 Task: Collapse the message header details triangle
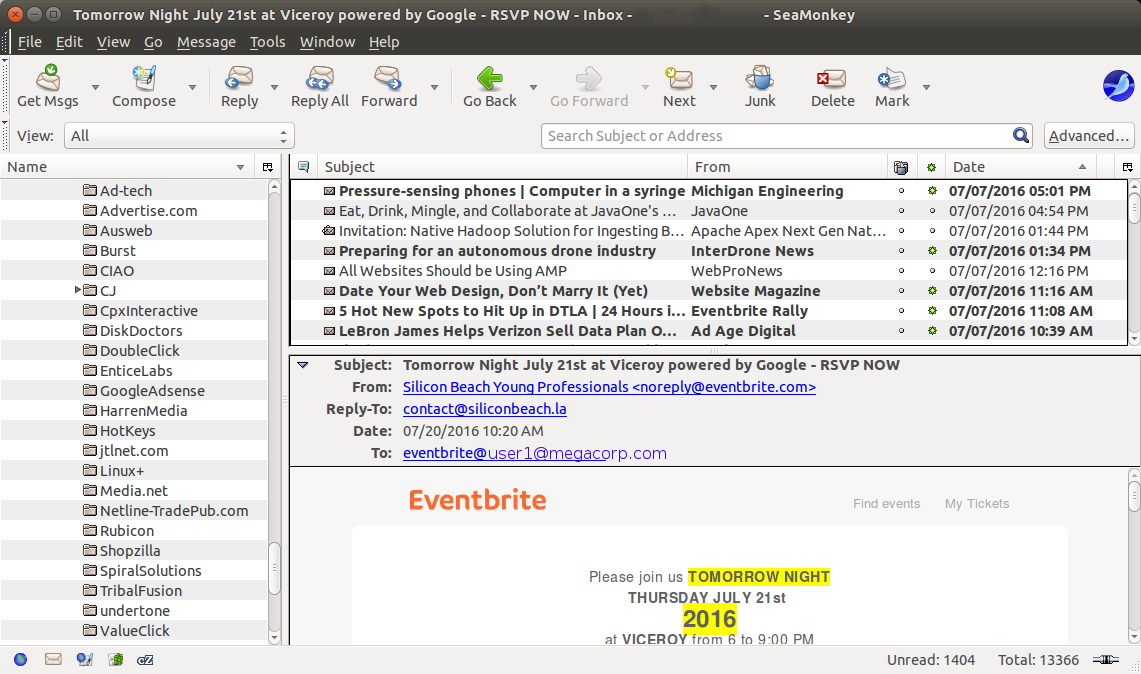[x=303, y=366]
